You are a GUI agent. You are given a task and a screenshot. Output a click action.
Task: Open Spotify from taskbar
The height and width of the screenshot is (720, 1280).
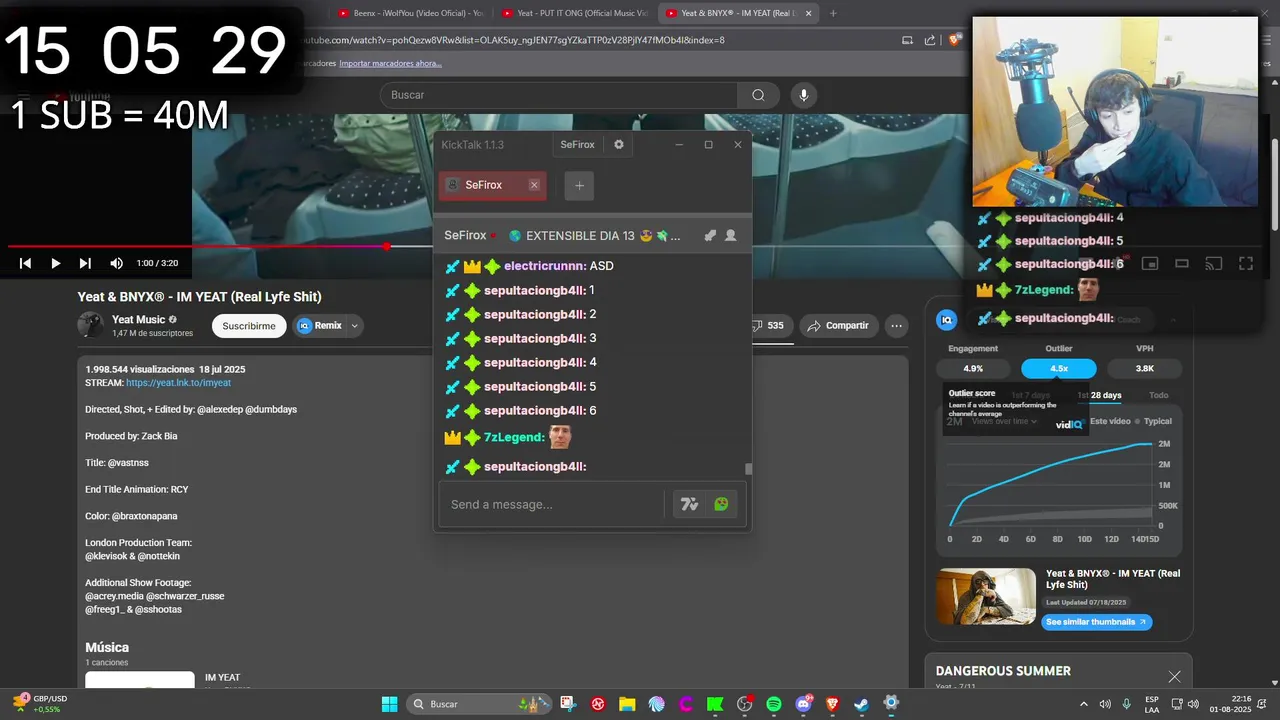(x=774, y=704)
